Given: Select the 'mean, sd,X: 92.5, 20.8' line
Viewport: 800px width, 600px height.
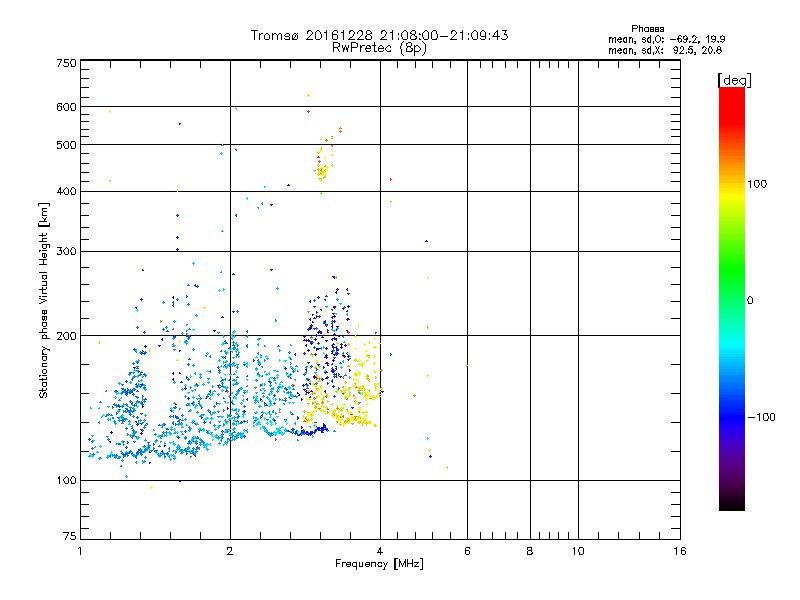Looking at the screenshot, I should point(665,50).
